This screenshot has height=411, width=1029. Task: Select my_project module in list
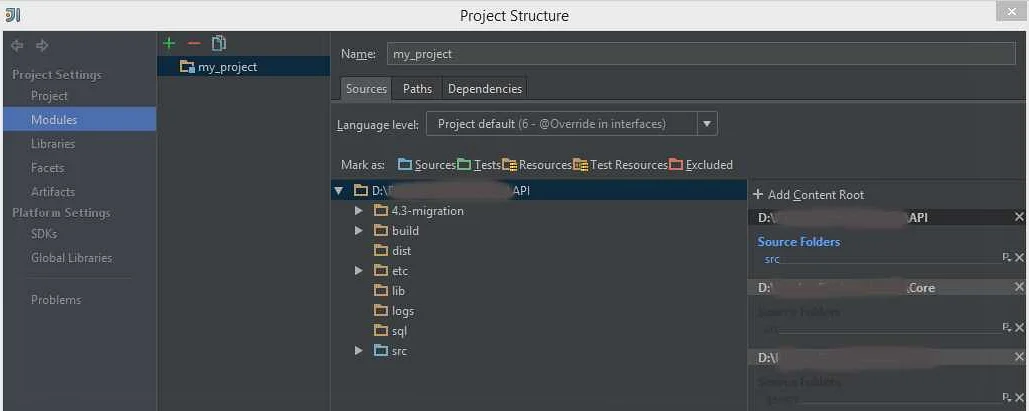tap(227, 67)
